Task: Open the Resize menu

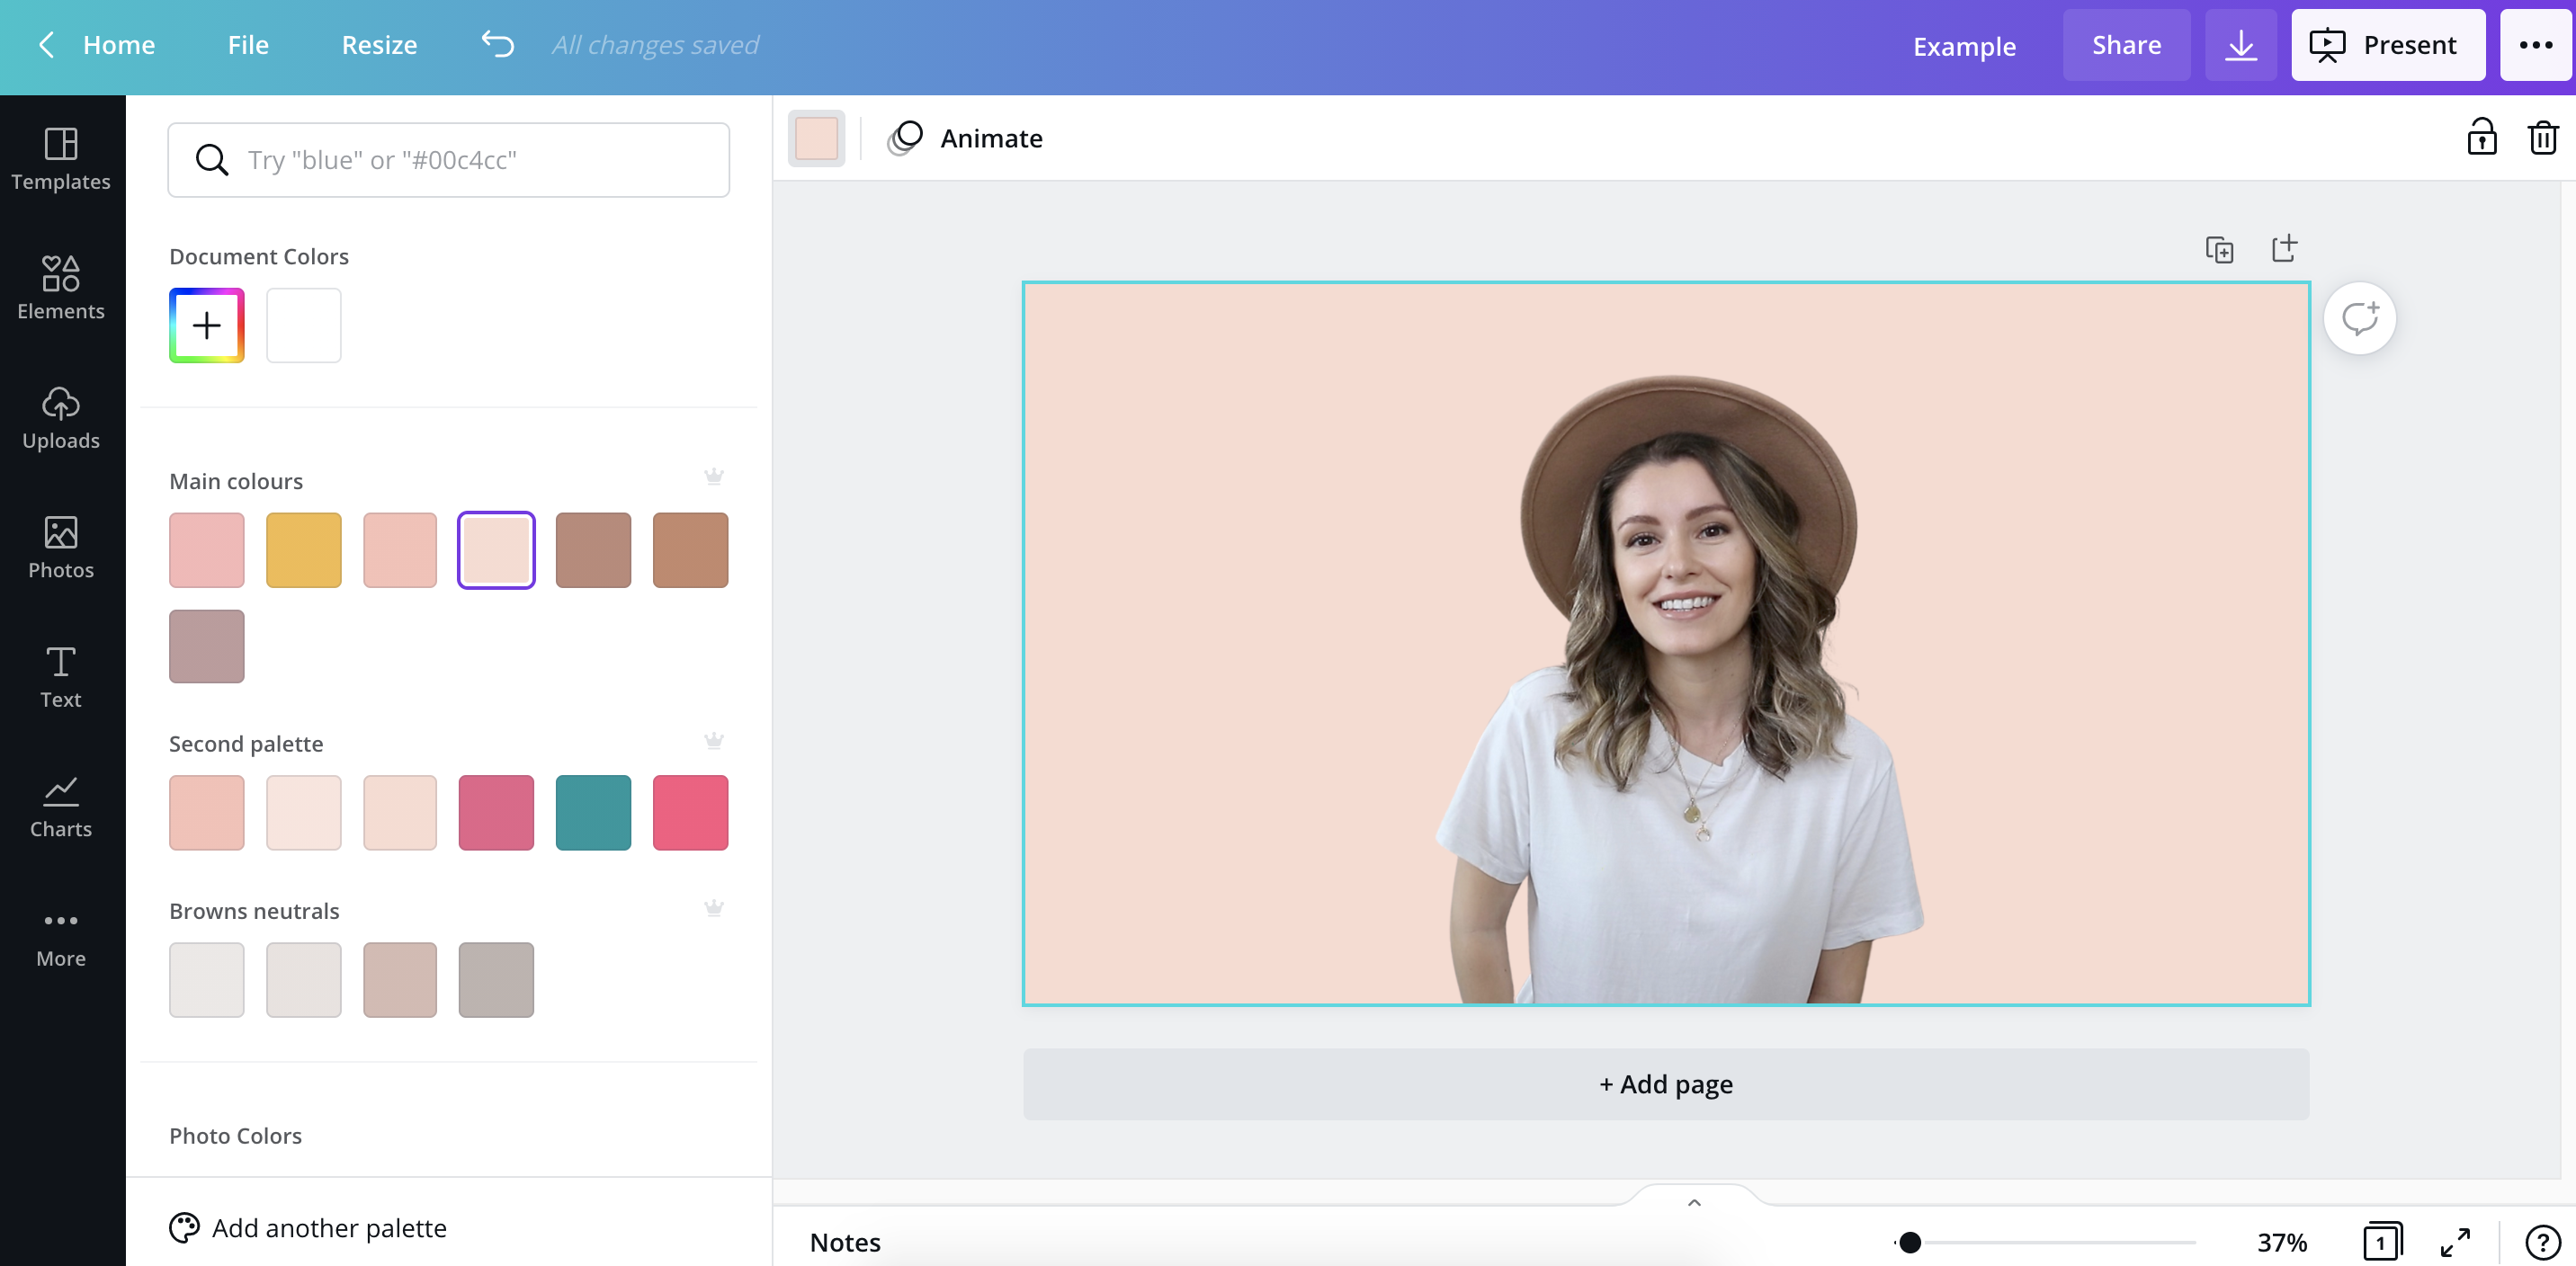Action: (x=379, y=45)
